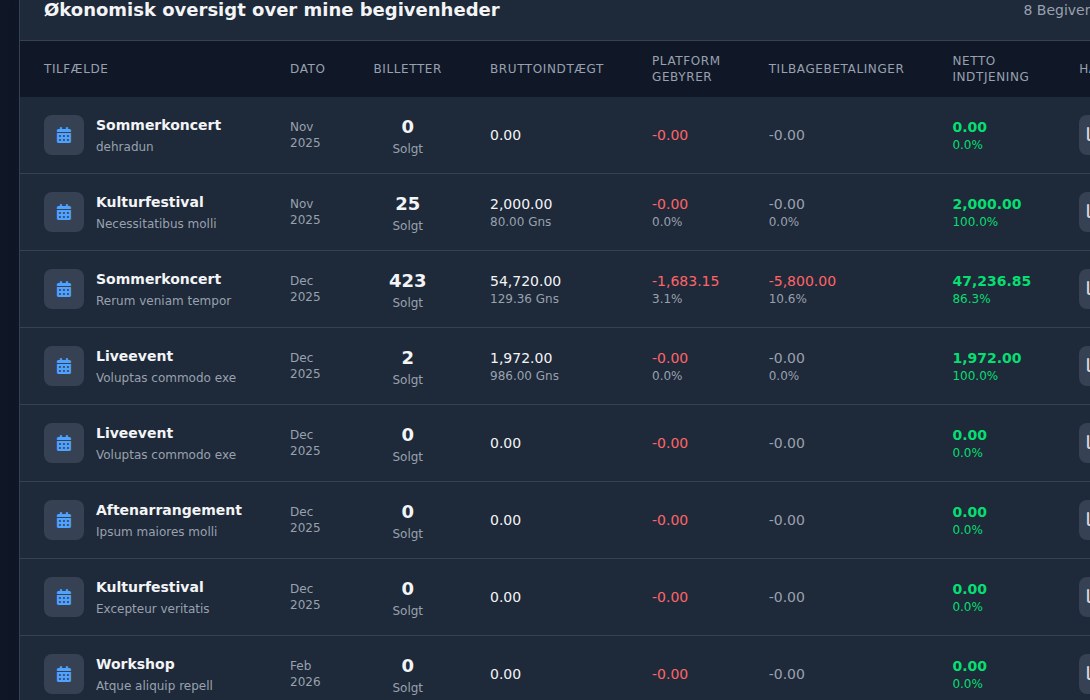
Task: Select the Kulturfestival title above Necessitatibus molli
Action: [x=149, y=202]
